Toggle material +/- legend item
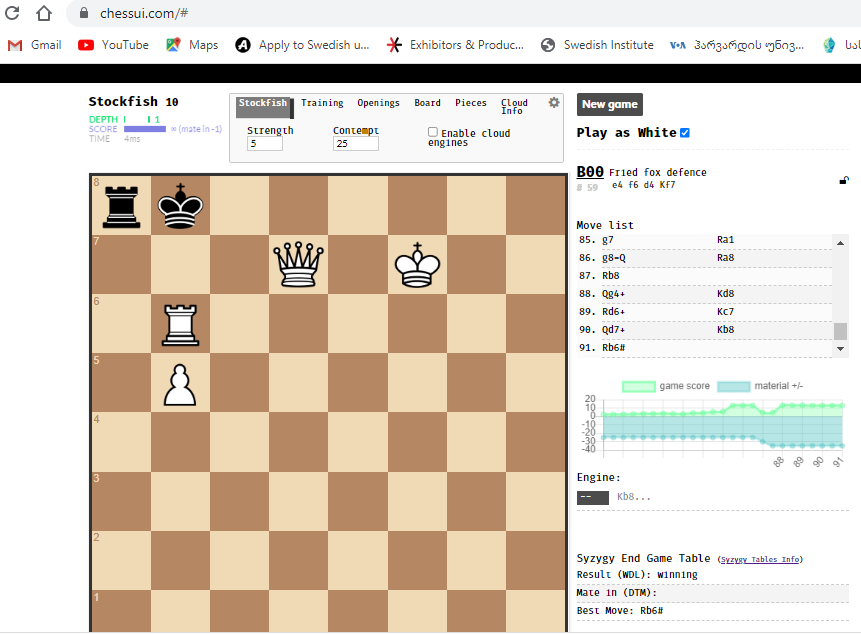861x634 pixels. coord(760,386)
